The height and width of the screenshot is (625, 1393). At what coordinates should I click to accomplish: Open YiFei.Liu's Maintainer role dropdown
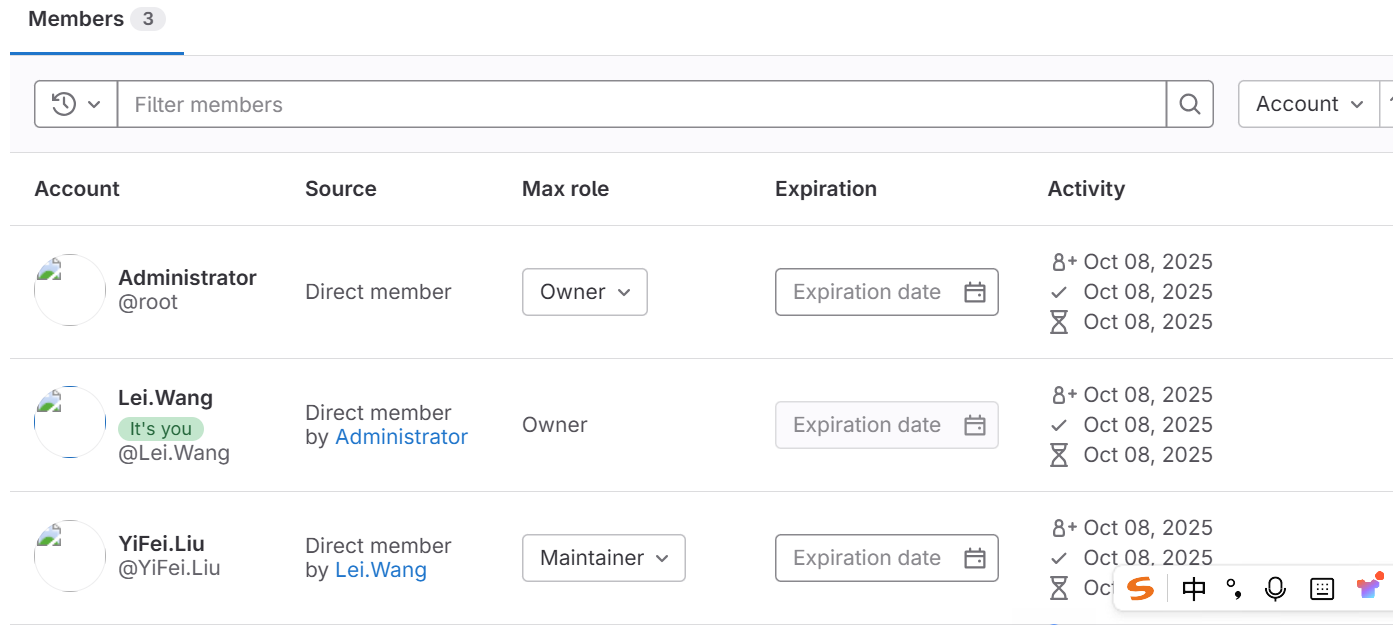[x=603, y=558]
